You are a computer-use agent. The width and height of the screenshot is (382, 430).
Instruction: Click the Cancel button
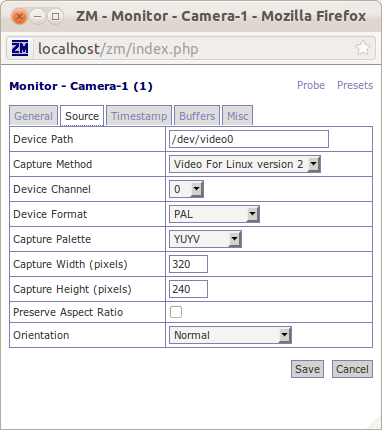coord(352,369)
